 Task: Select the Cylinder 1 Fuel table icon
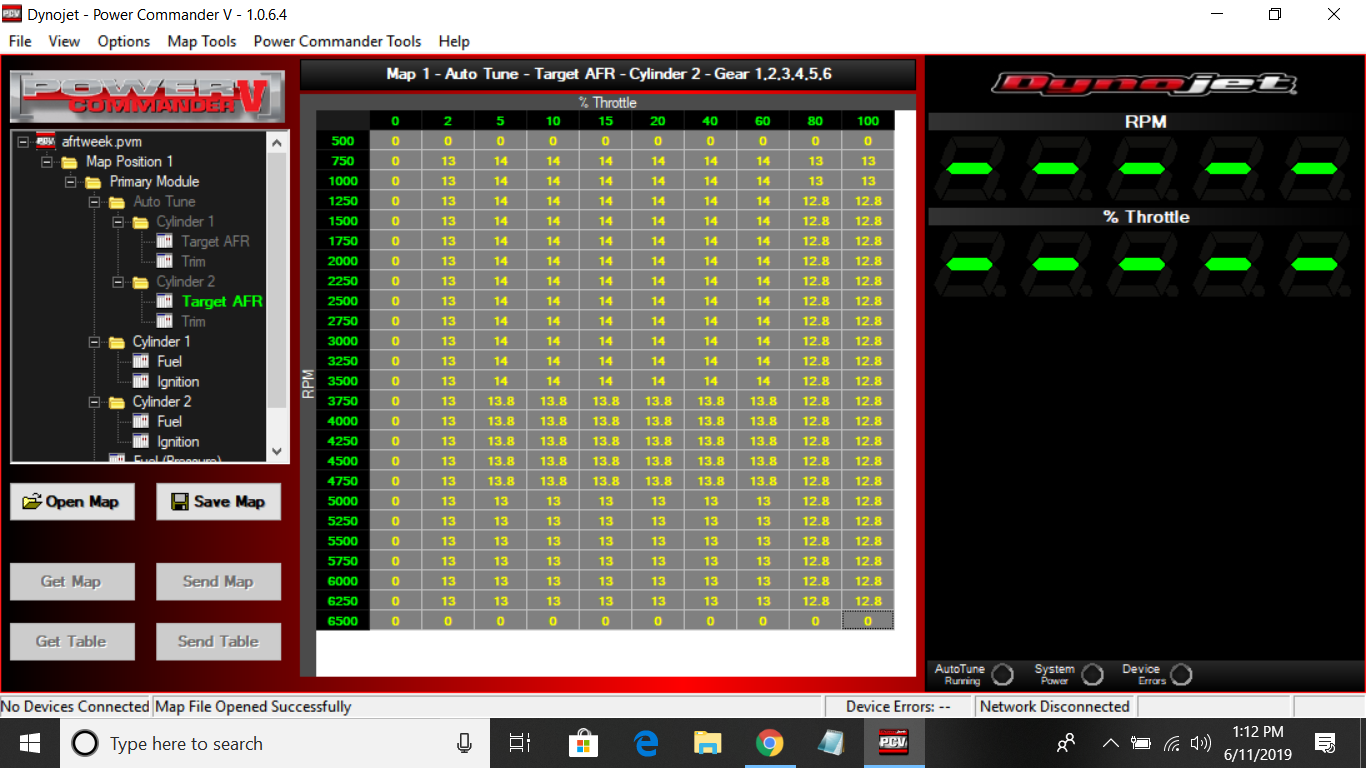pos(141,361)
